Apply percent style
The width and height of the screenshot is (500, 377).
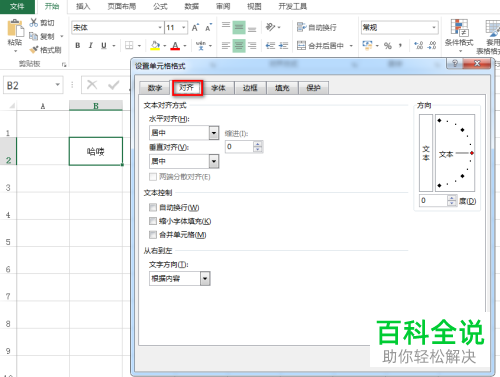pyautogui.click(x=388, y=46)
